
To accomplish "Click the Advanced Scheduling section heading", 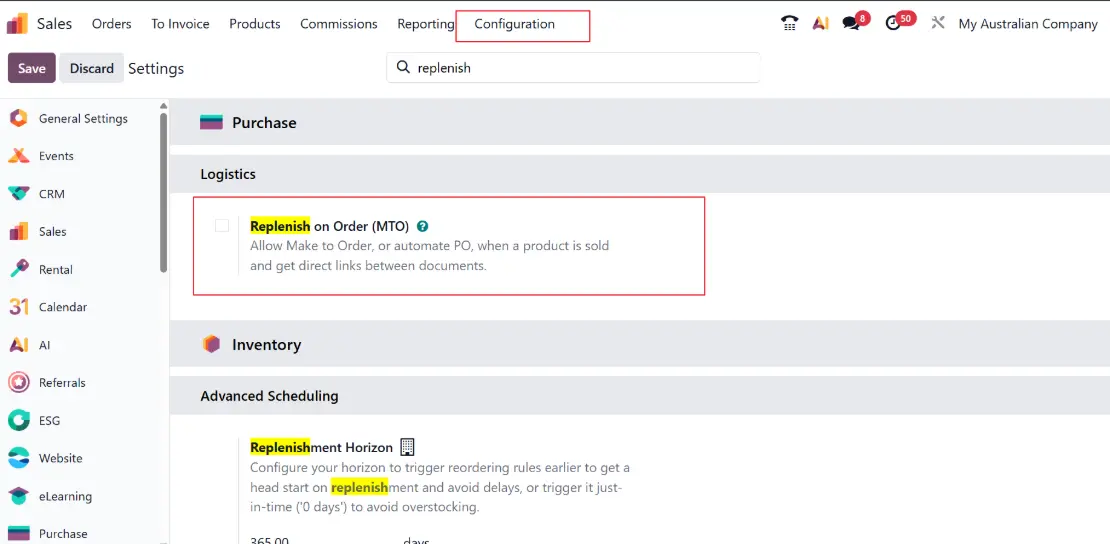I will [x=269, y=395].
